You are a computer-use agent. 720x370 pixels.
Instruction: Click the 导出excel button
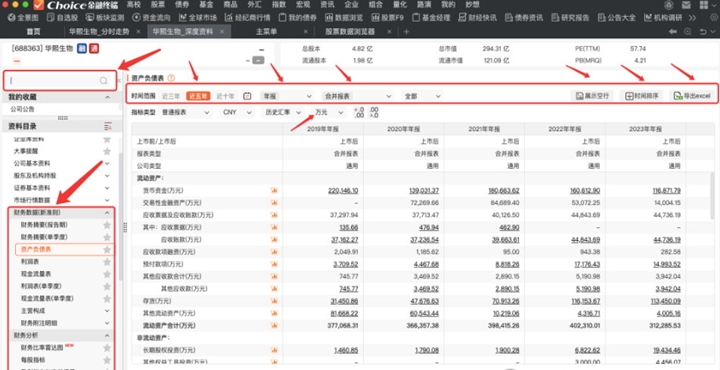(692, 96)
